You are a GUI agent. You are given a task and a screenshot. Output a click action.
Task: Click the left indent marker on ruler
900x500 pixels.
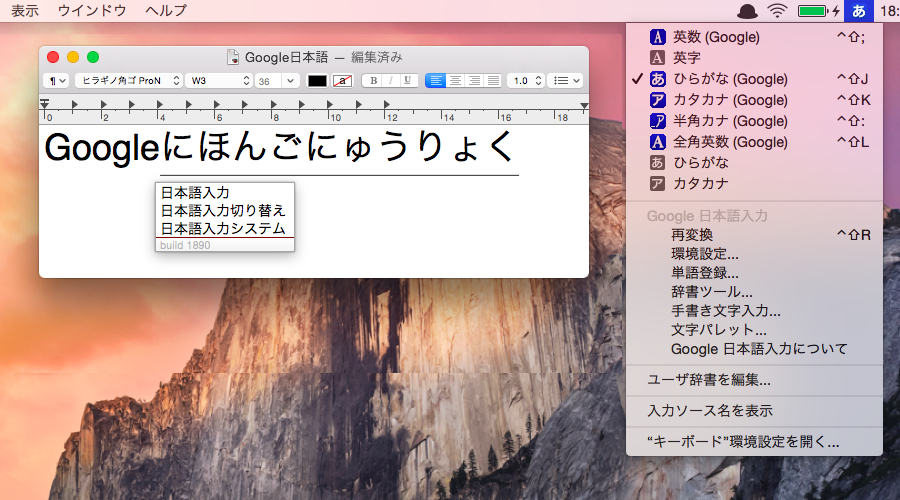coord(44,104)
